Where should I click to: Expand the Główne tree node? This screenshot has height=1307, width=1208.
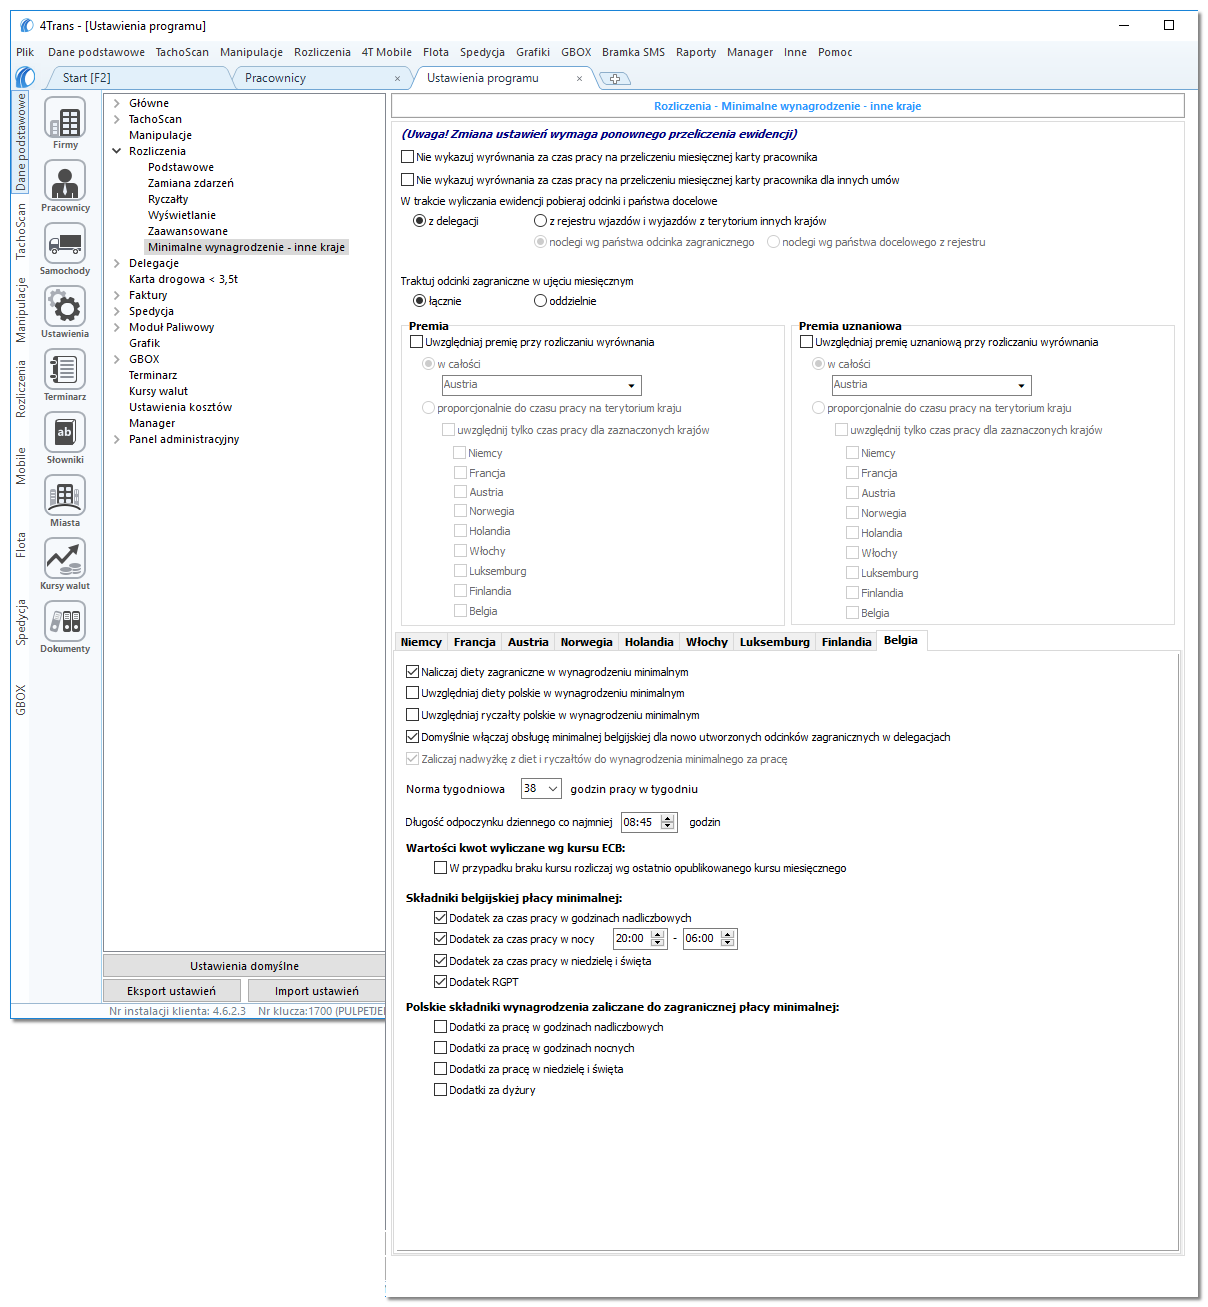click(117, 103)
